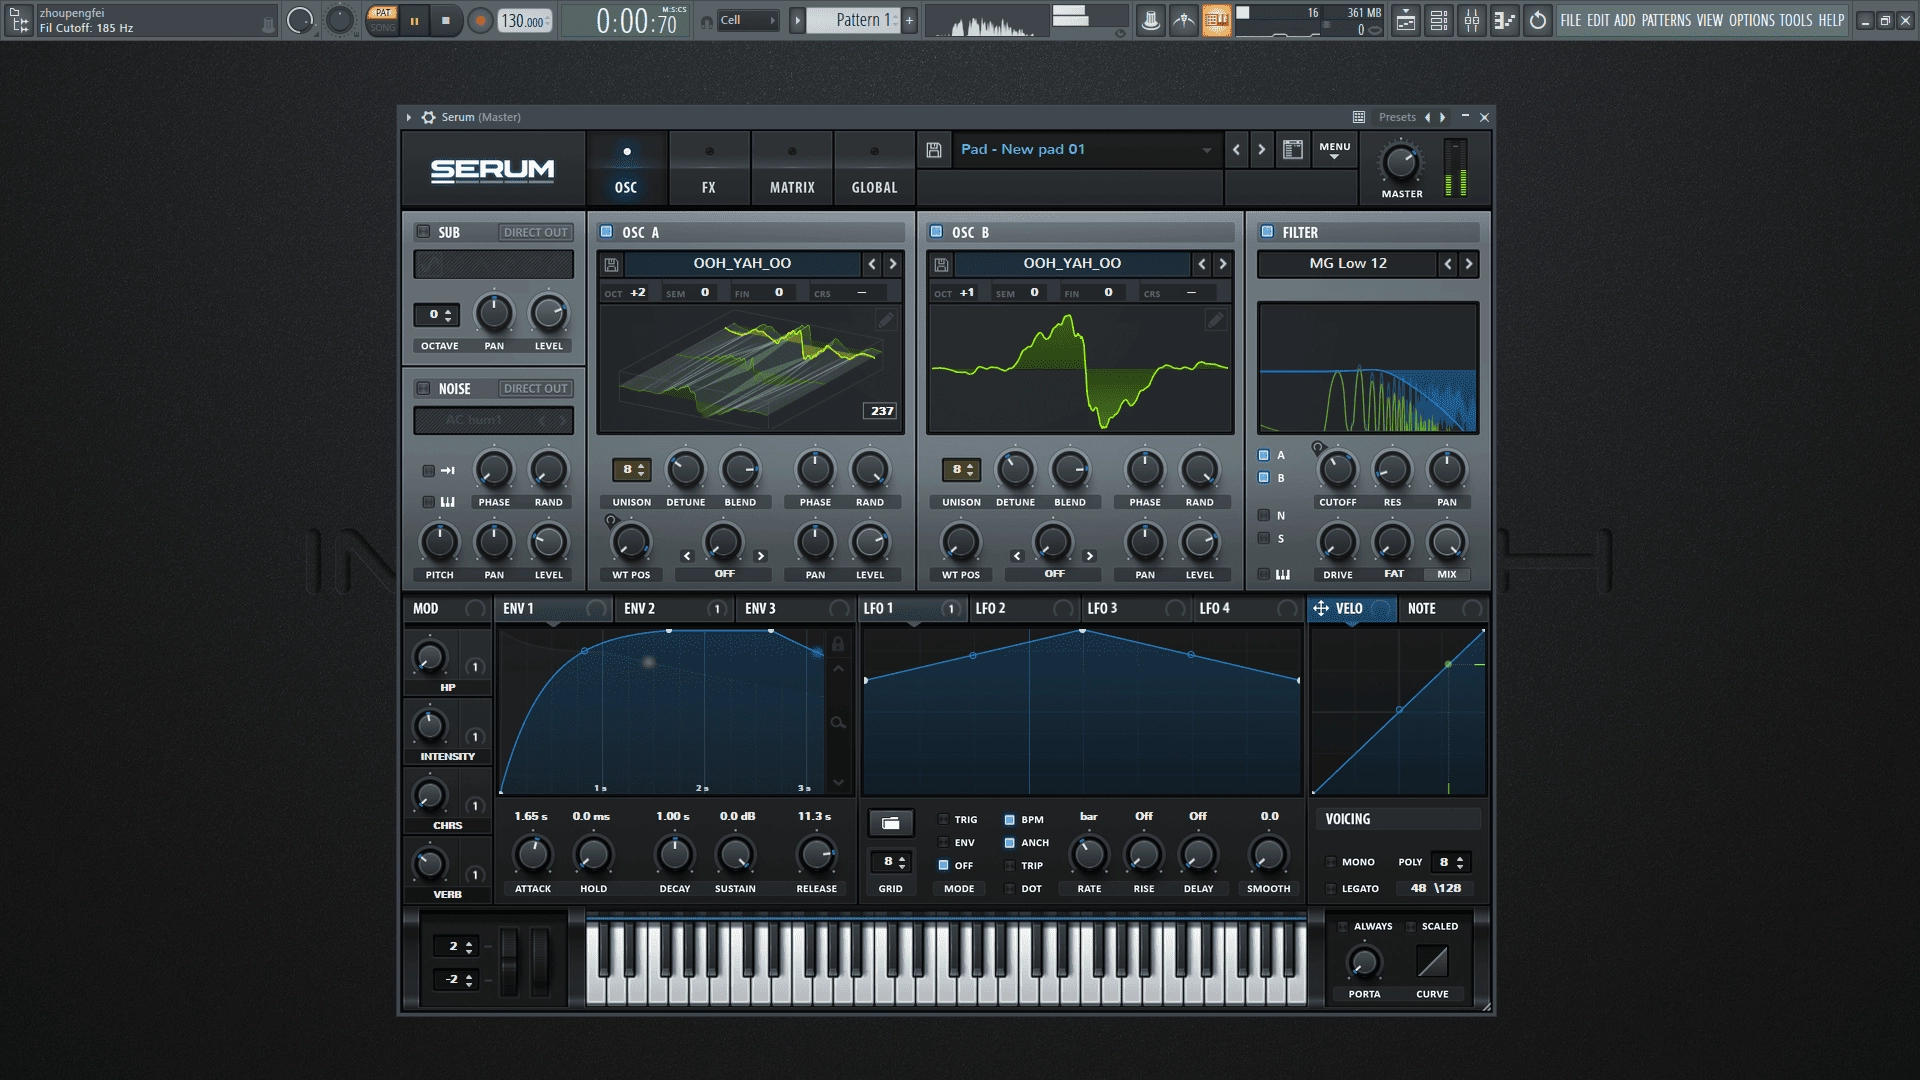Click the FL Presets label
The image size is (1920, 1080).
1397,117
